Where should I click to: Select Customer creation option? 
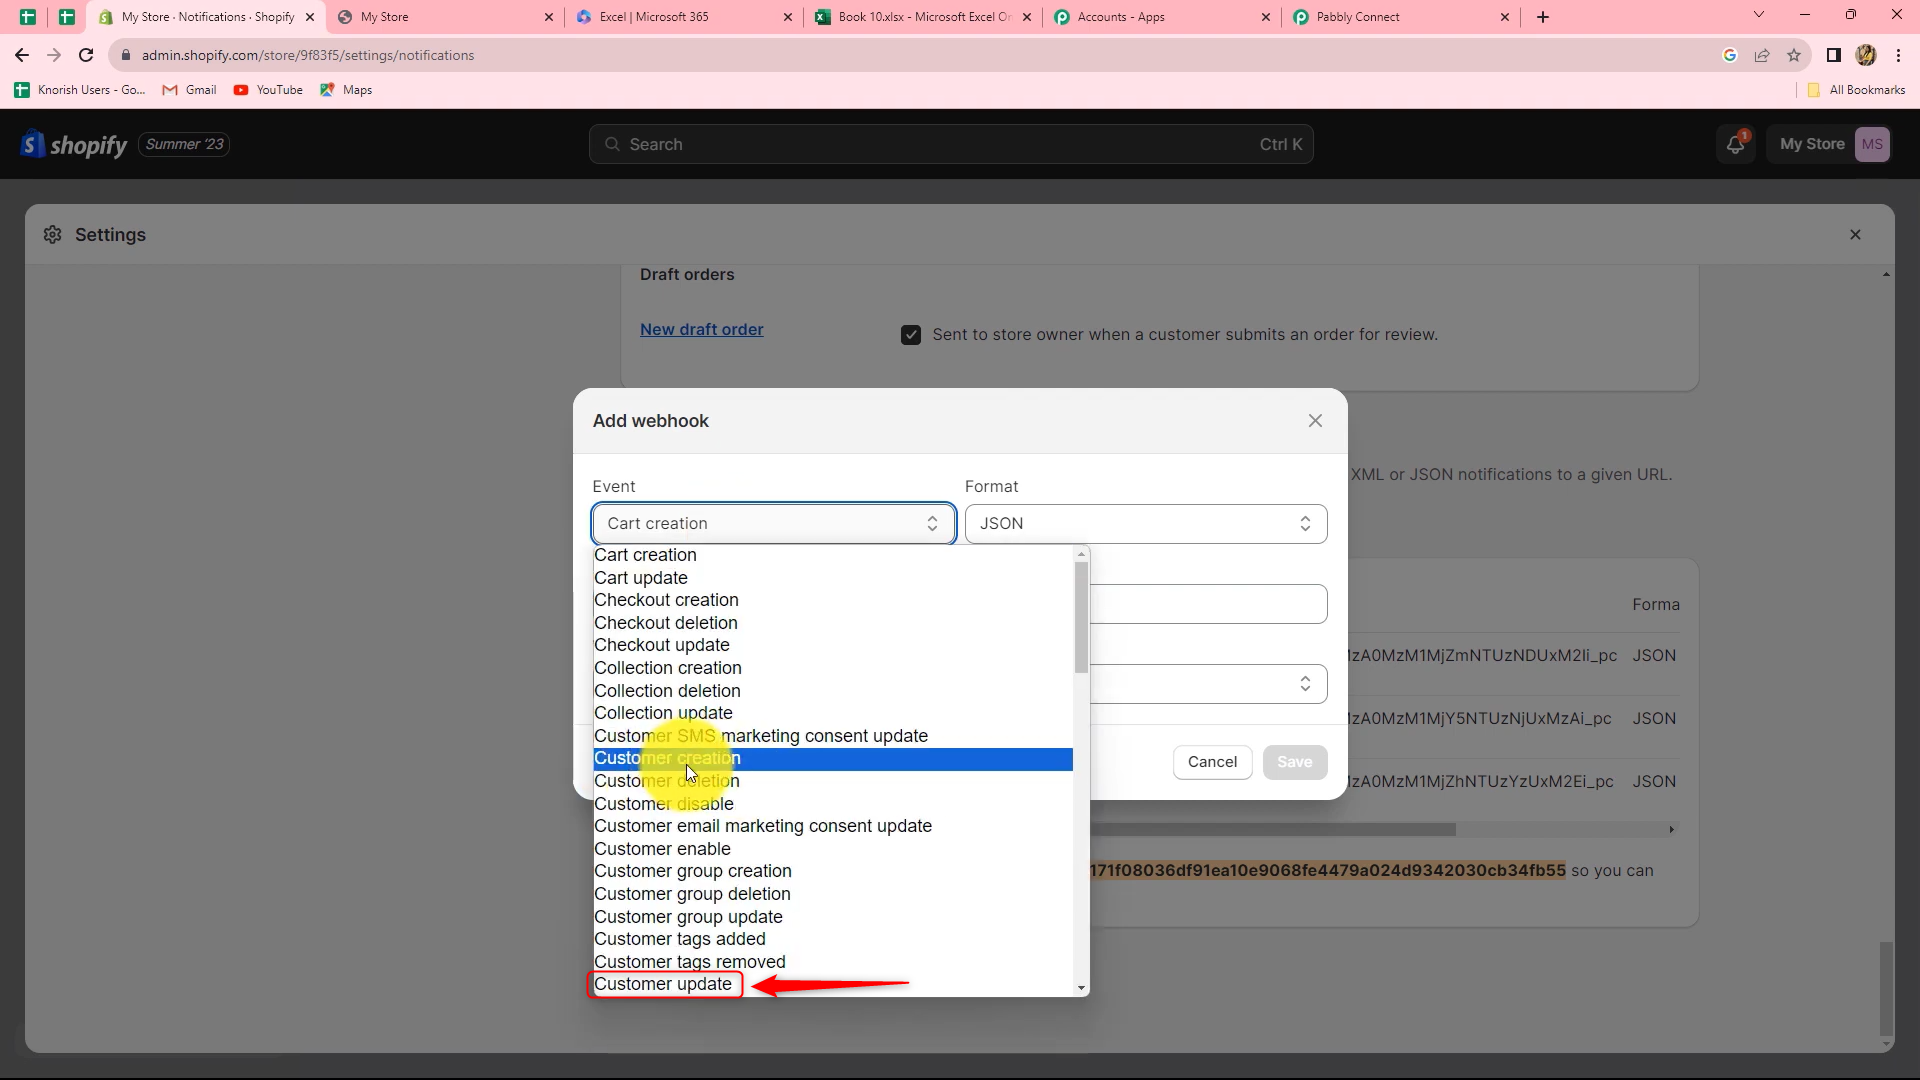click(x=833, y=759)
